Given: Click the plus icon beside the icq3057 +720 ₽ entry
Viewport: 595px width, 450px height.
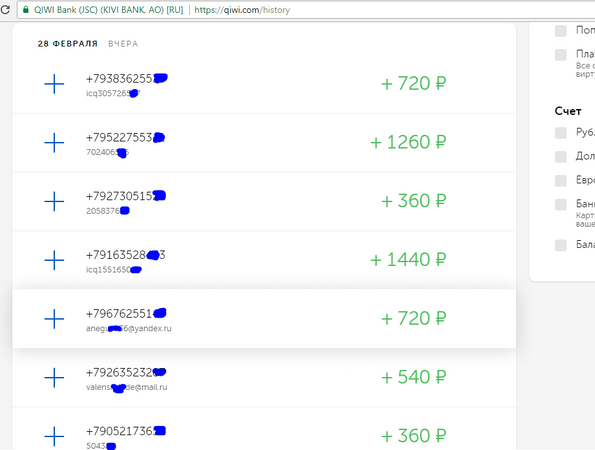Looking at the screenshot, I should coord(54,84).
